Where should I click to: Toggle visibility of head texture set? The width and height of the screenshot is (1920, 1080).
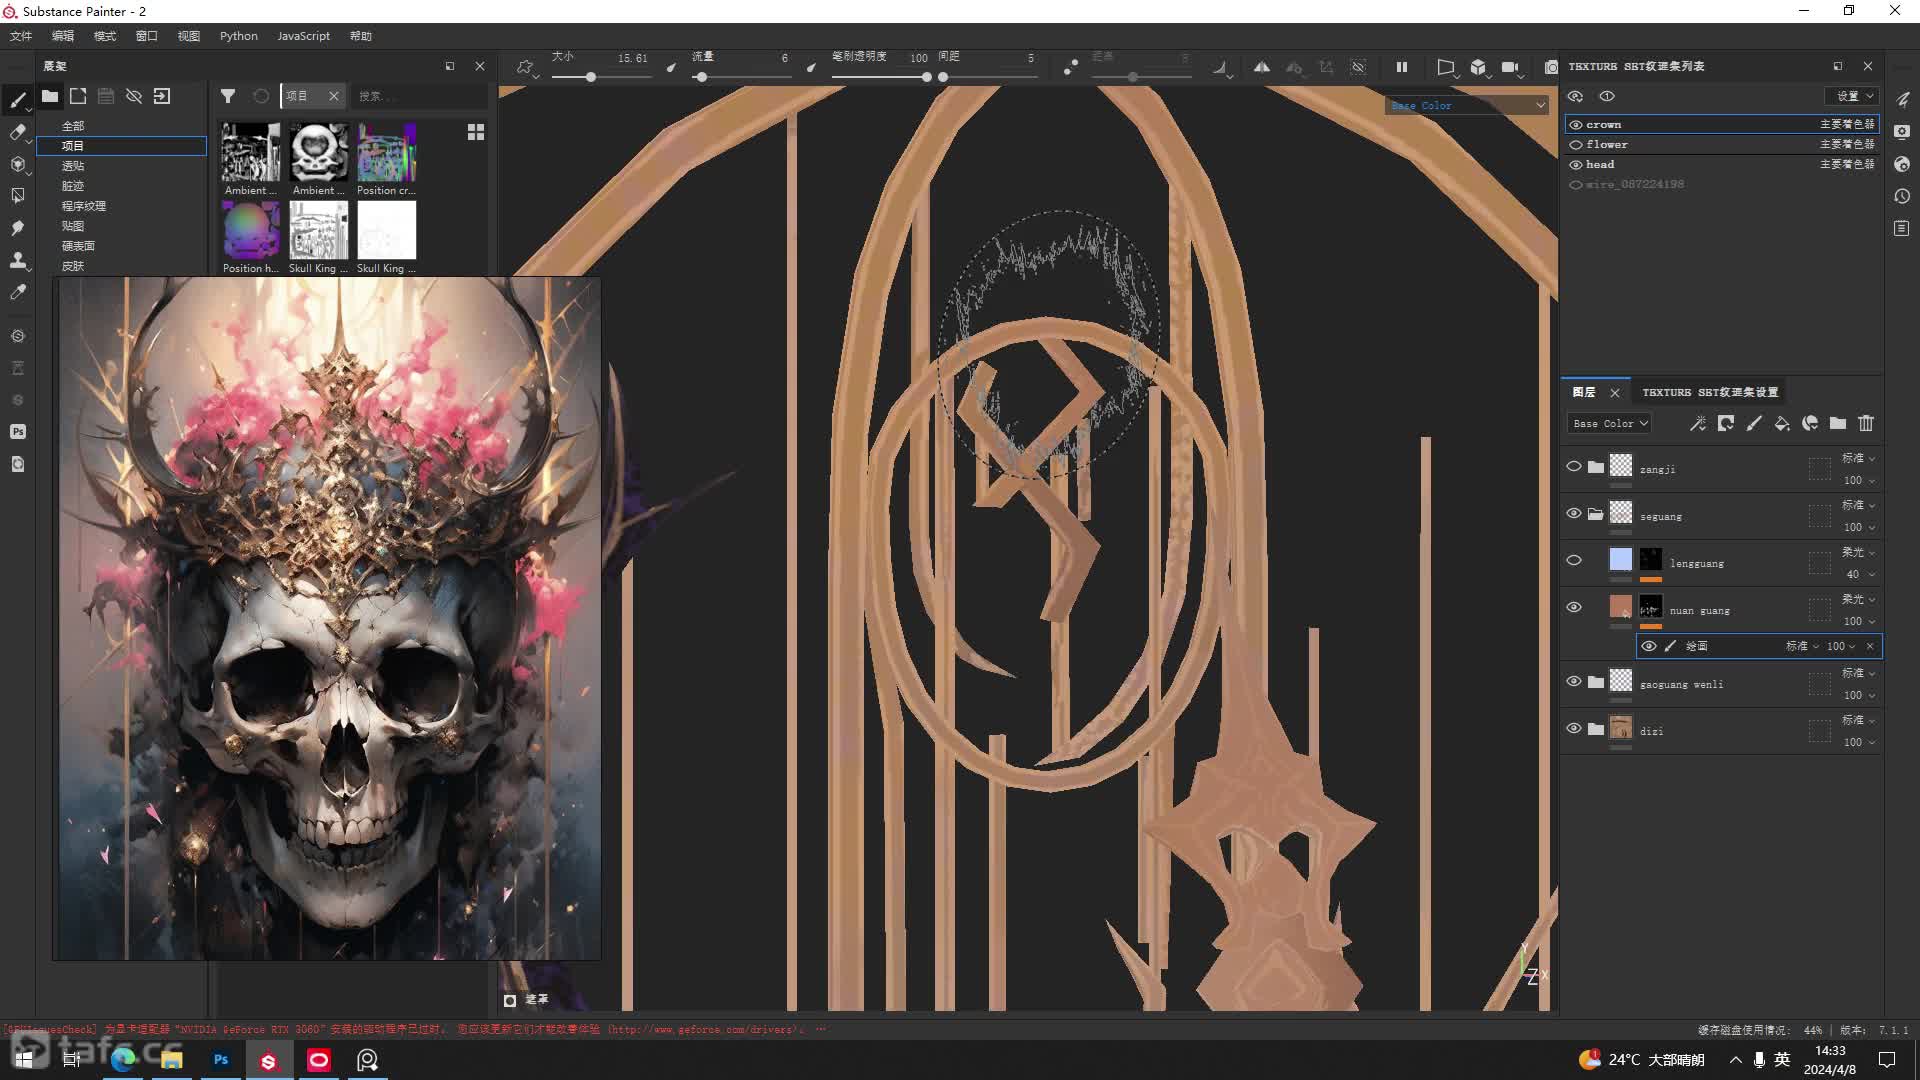click(1576, 165)
